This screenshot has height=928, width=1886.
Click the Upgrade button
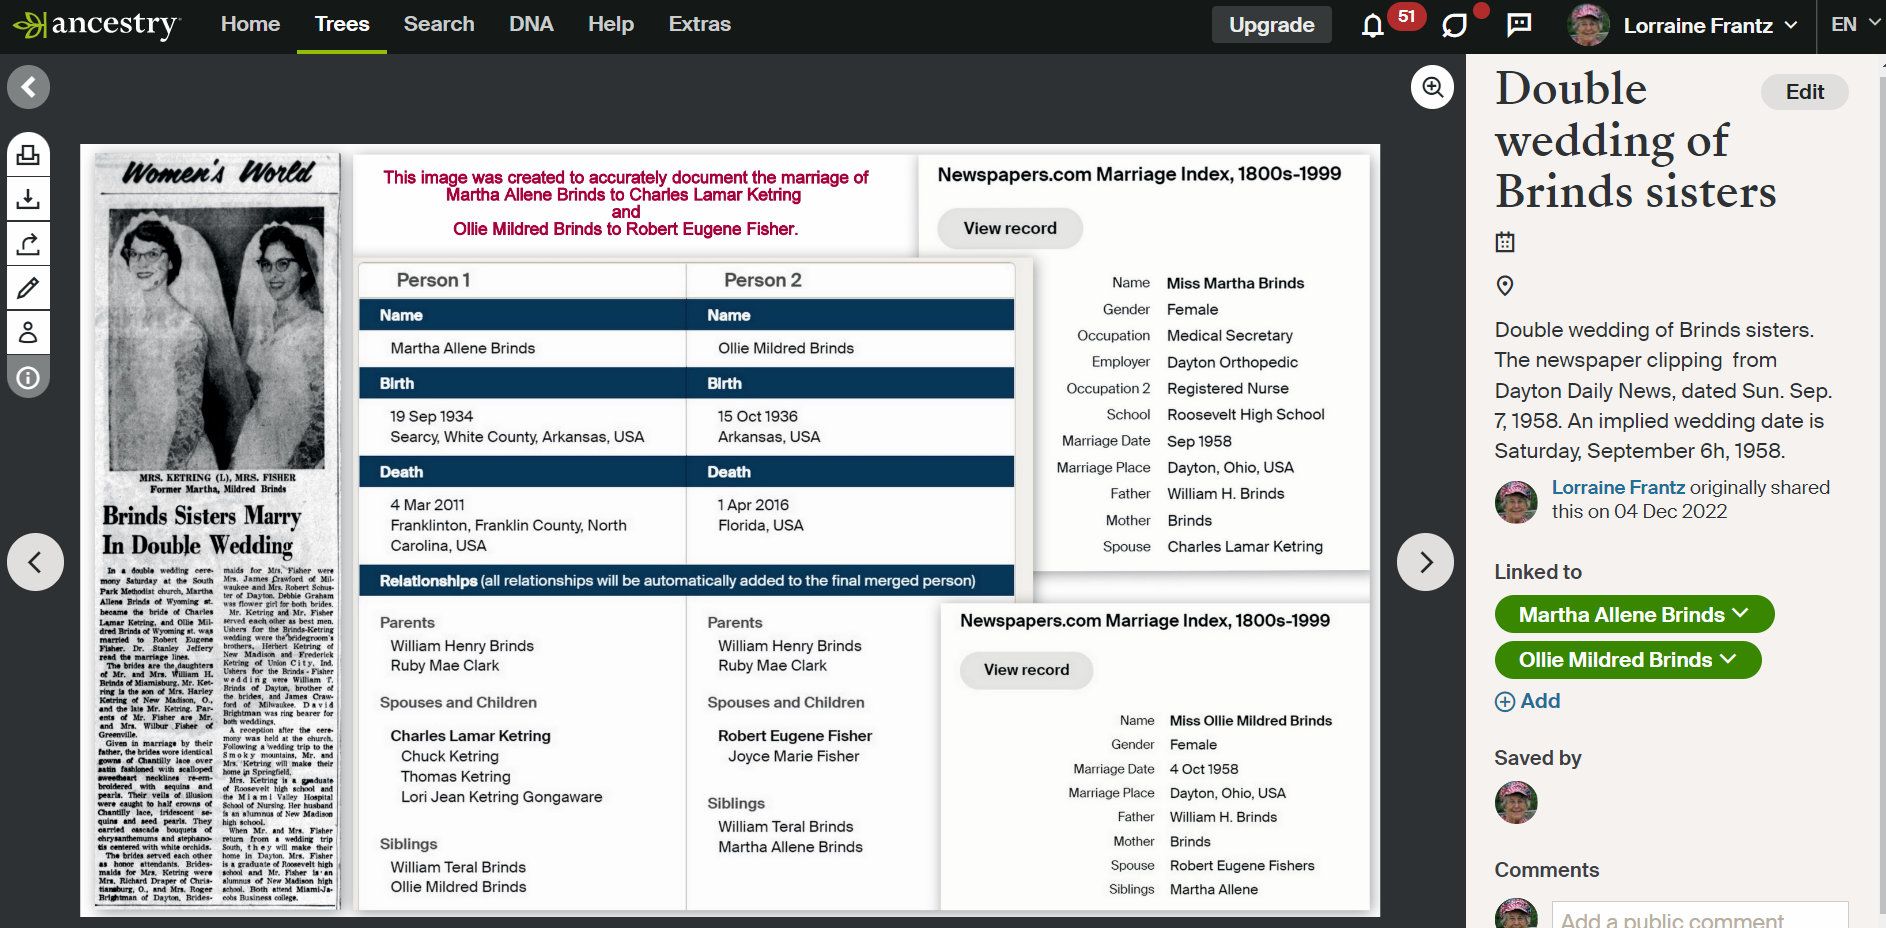tap(1271, 25)
